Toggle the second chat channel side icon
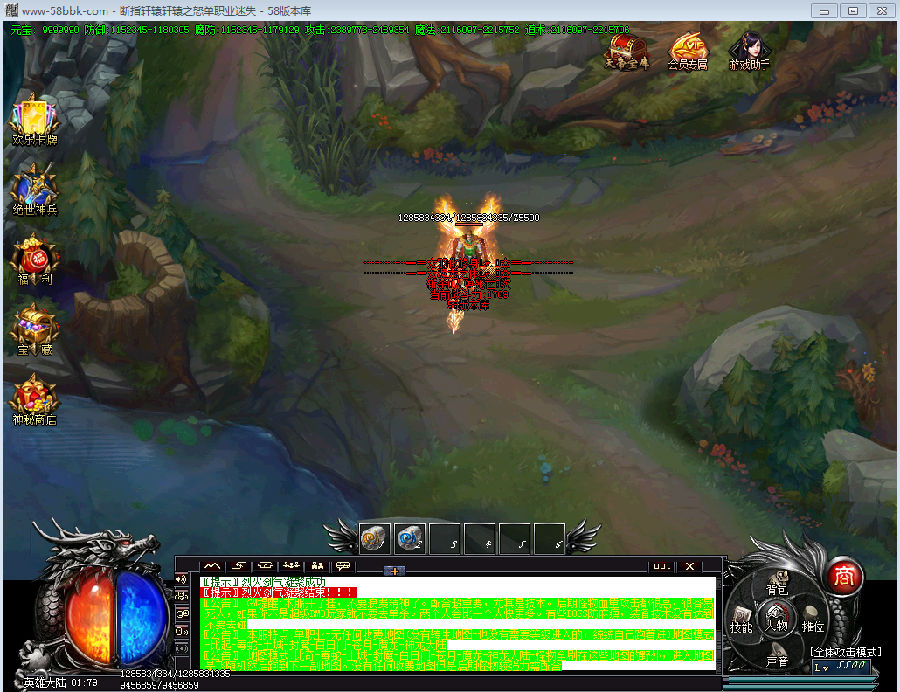 coord(182,596)
